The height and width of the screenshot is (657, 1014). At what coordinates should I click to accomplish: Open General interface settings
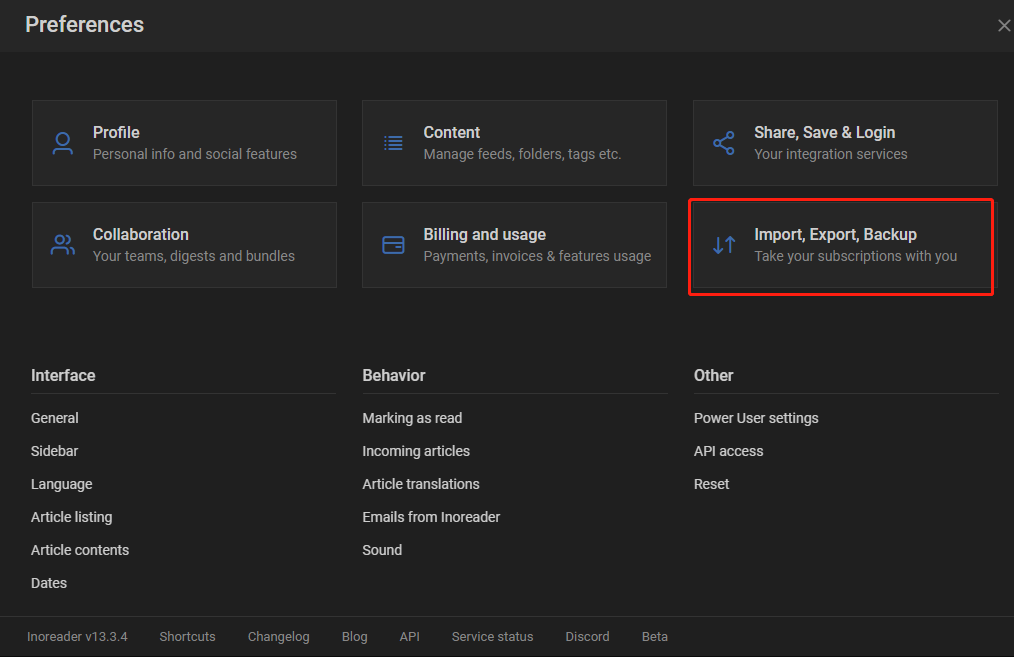[x=55, y=418]
